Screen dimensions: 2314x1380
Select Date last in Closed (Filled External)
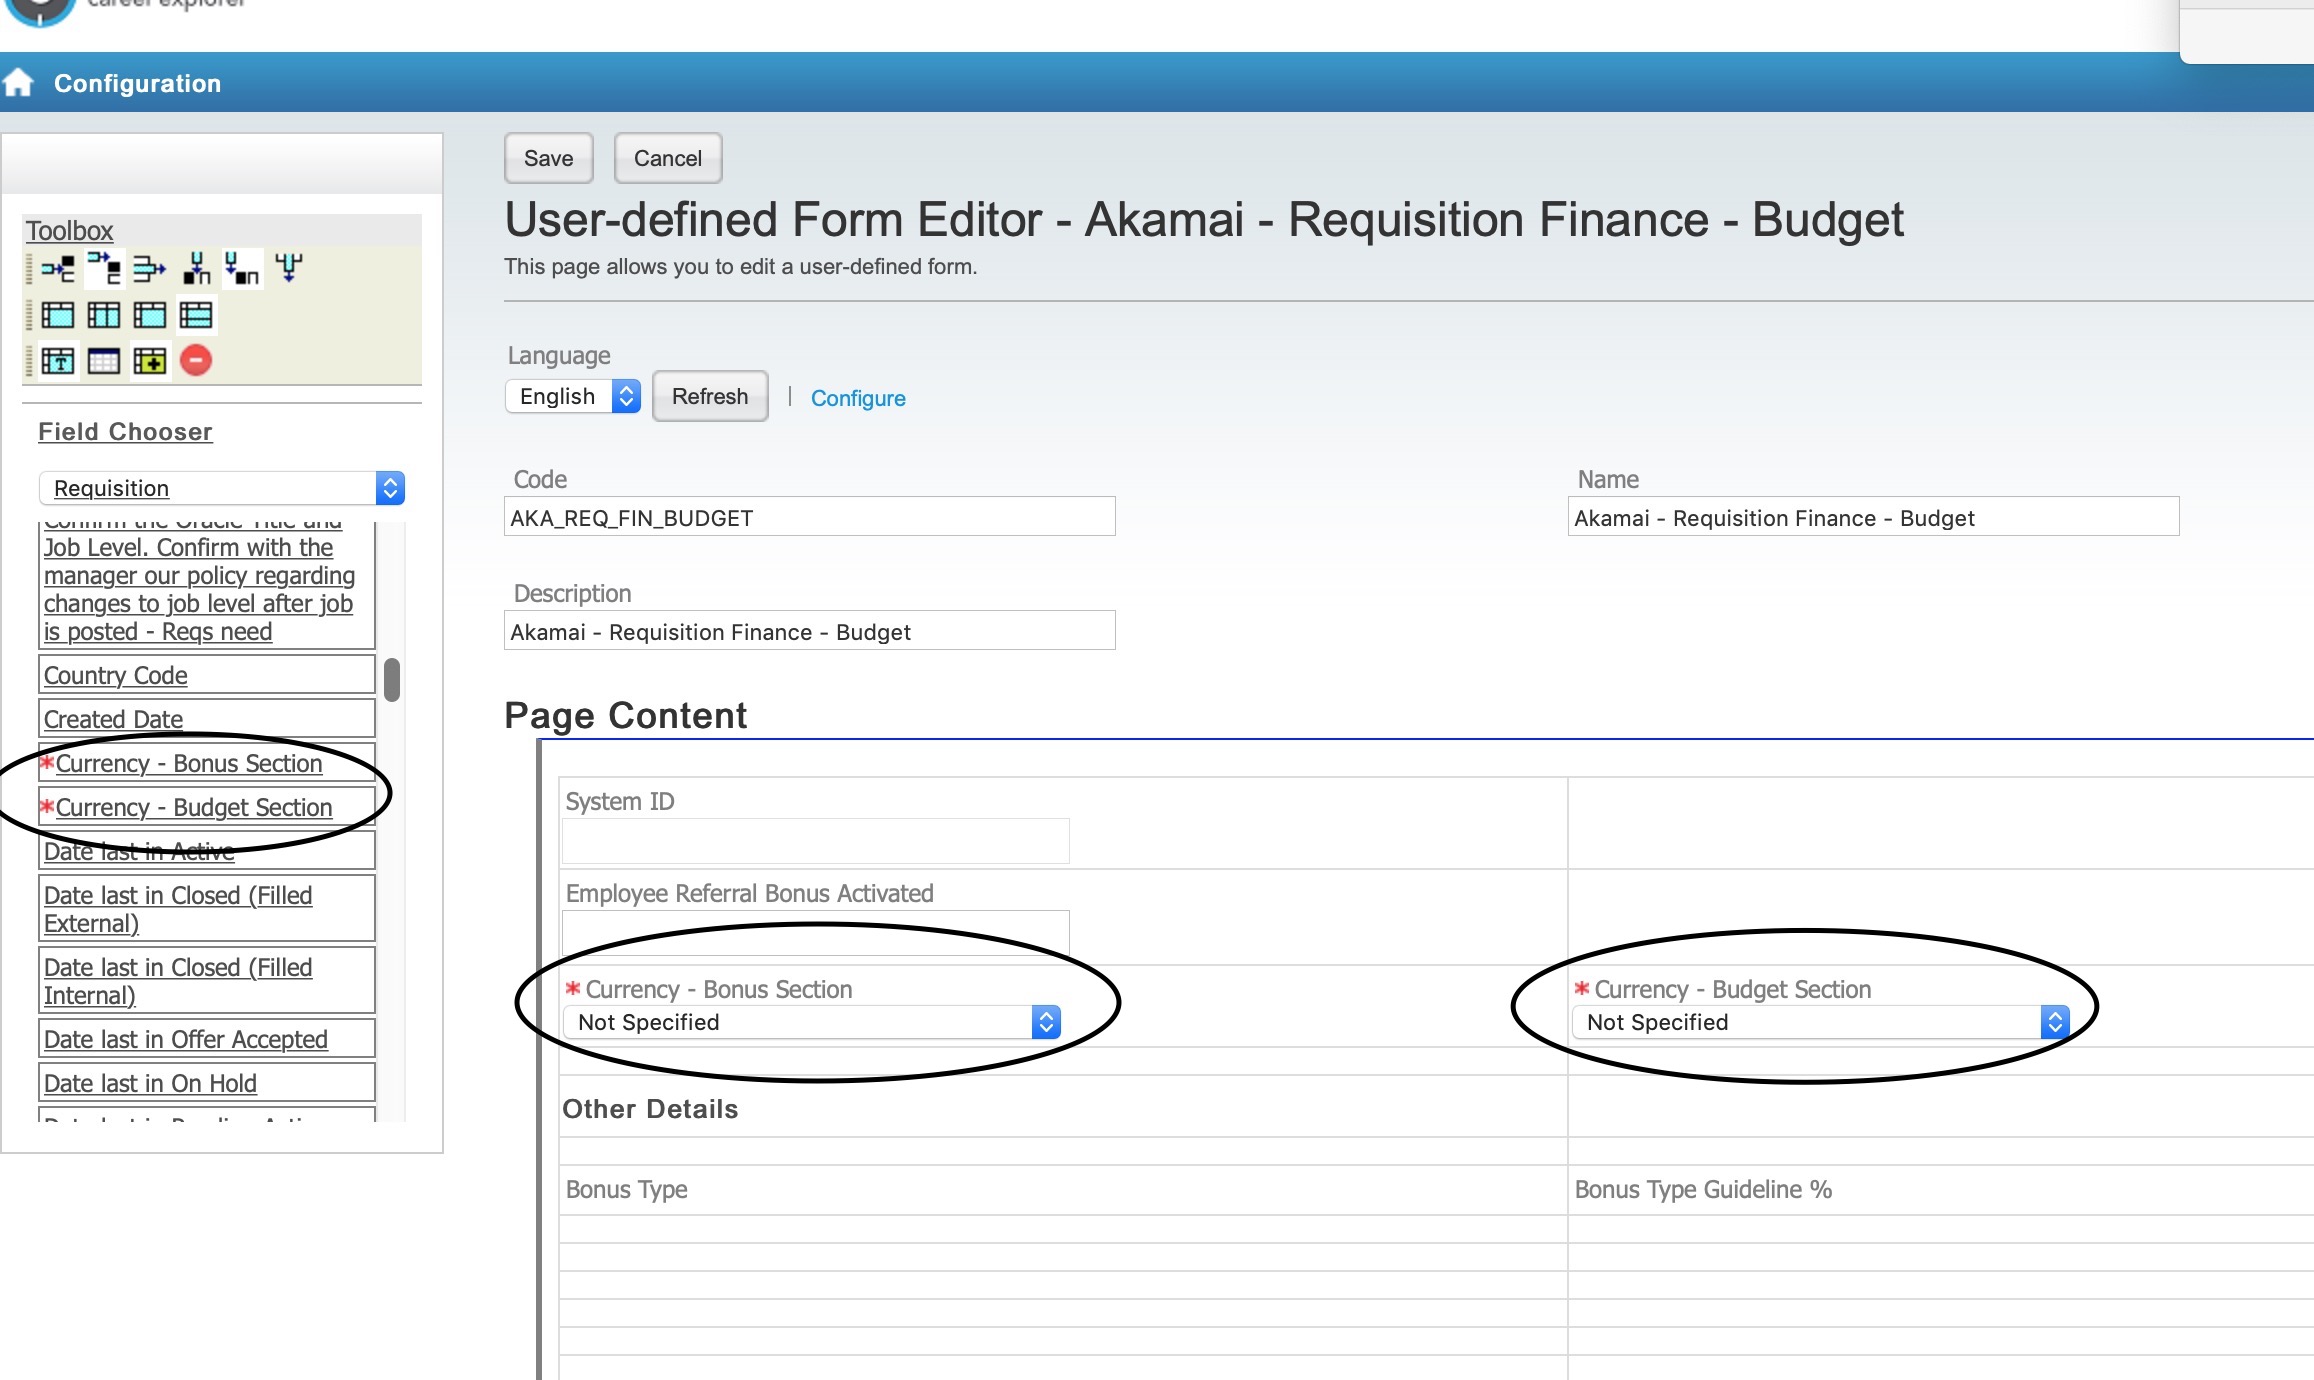[207, 909]
